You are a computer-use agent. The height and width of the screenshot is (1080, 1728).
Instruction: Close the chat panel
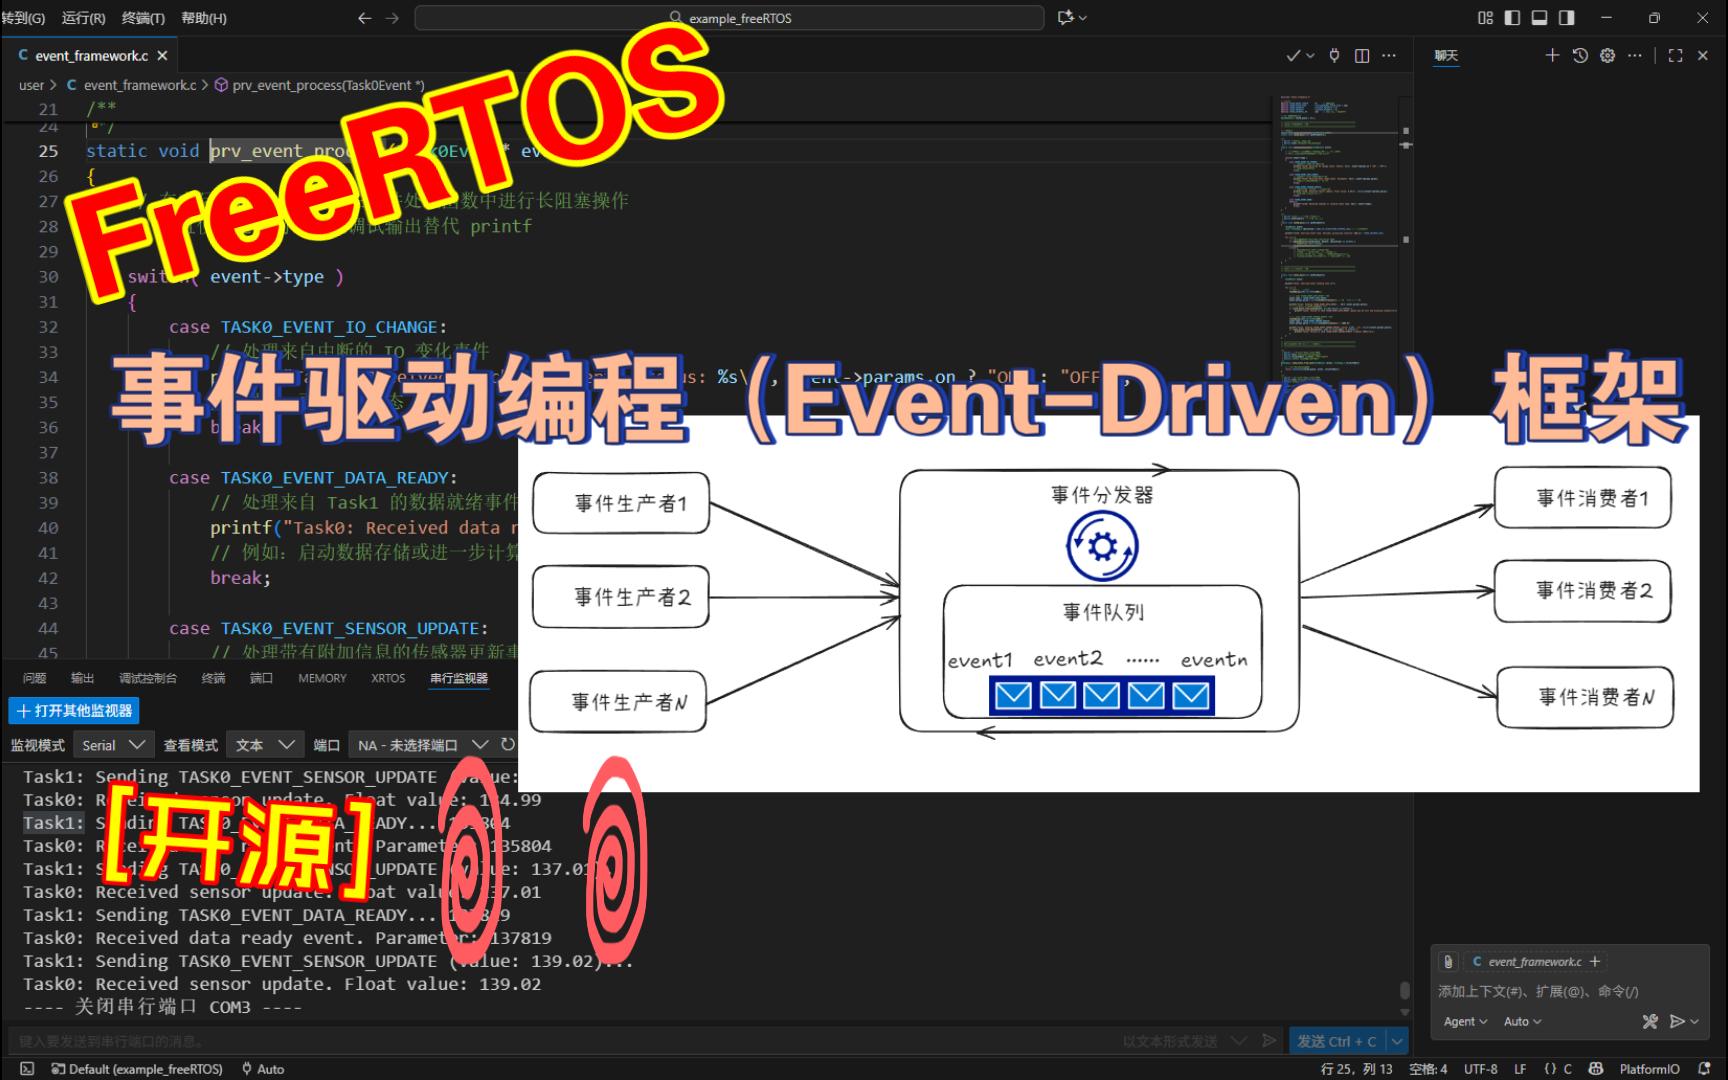pyautogui.click(x=1703, y=56)
